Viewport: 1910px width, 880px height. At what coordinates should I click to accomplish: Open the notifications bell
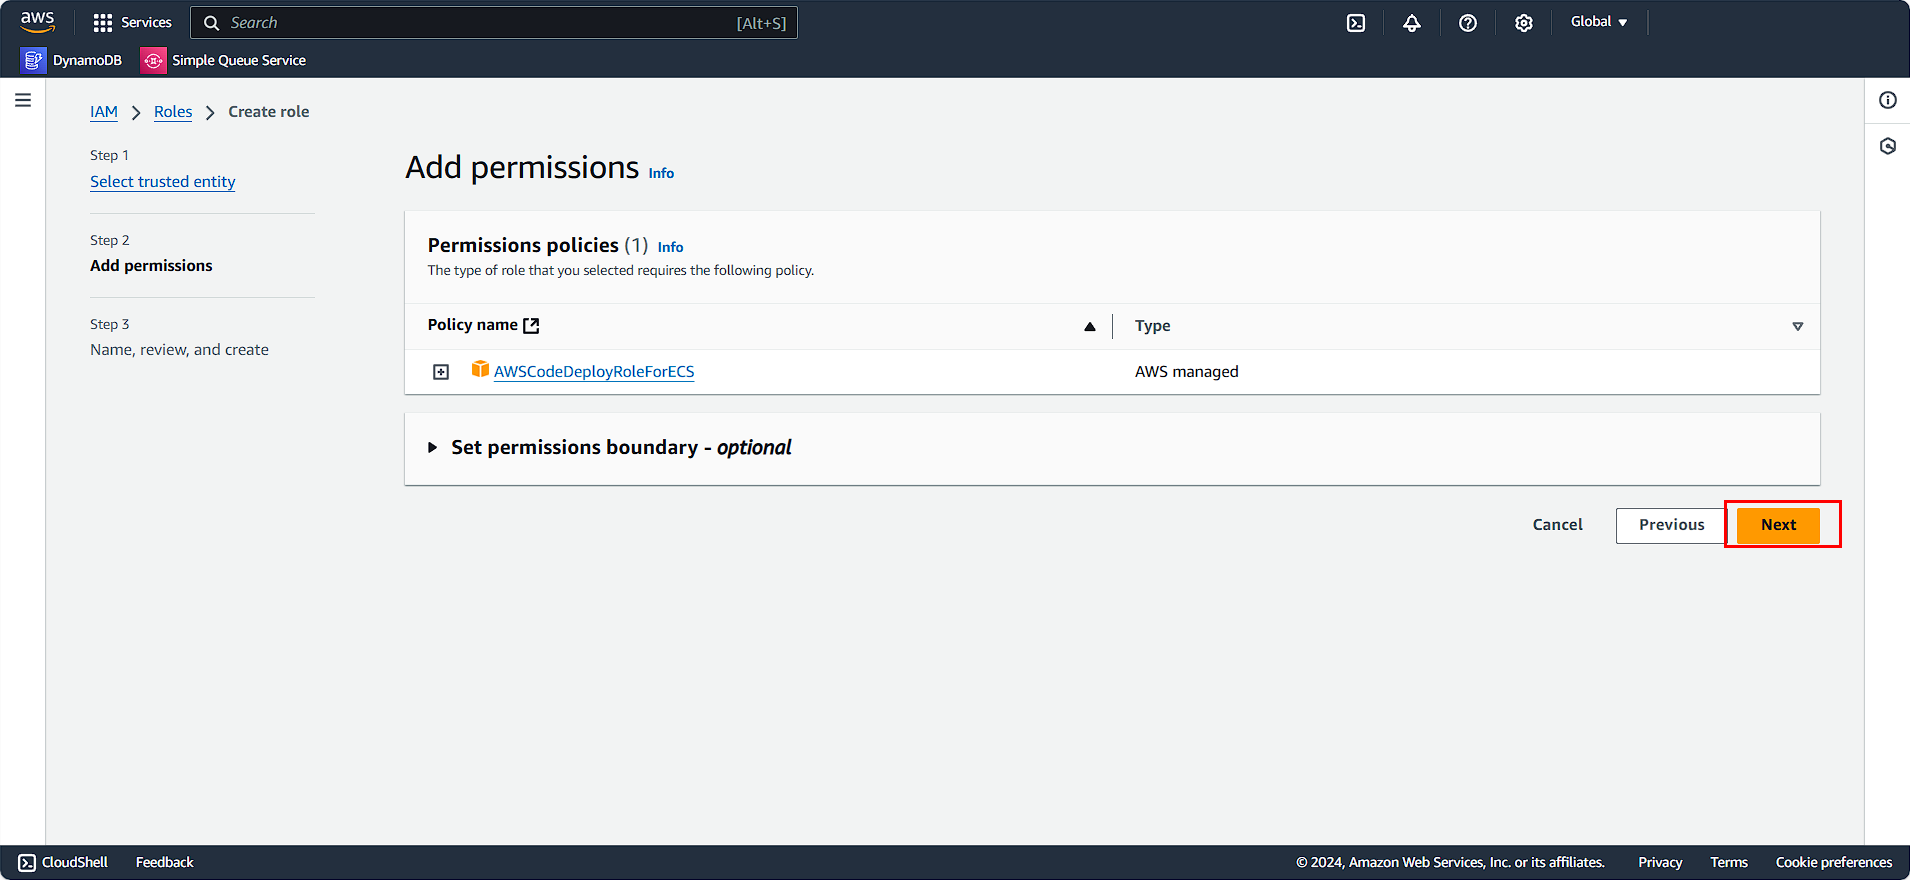(1412, 22)
